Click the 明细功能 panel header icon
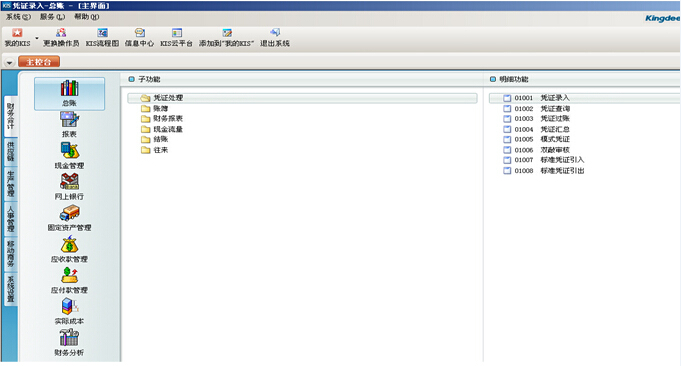Screen dimensions: 681x366 pos(493,79)
